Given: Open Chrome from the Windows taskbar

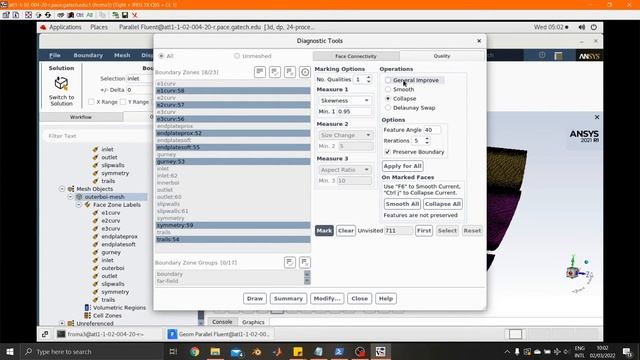Looking at the screenshot, I should [x=195, y=351].
